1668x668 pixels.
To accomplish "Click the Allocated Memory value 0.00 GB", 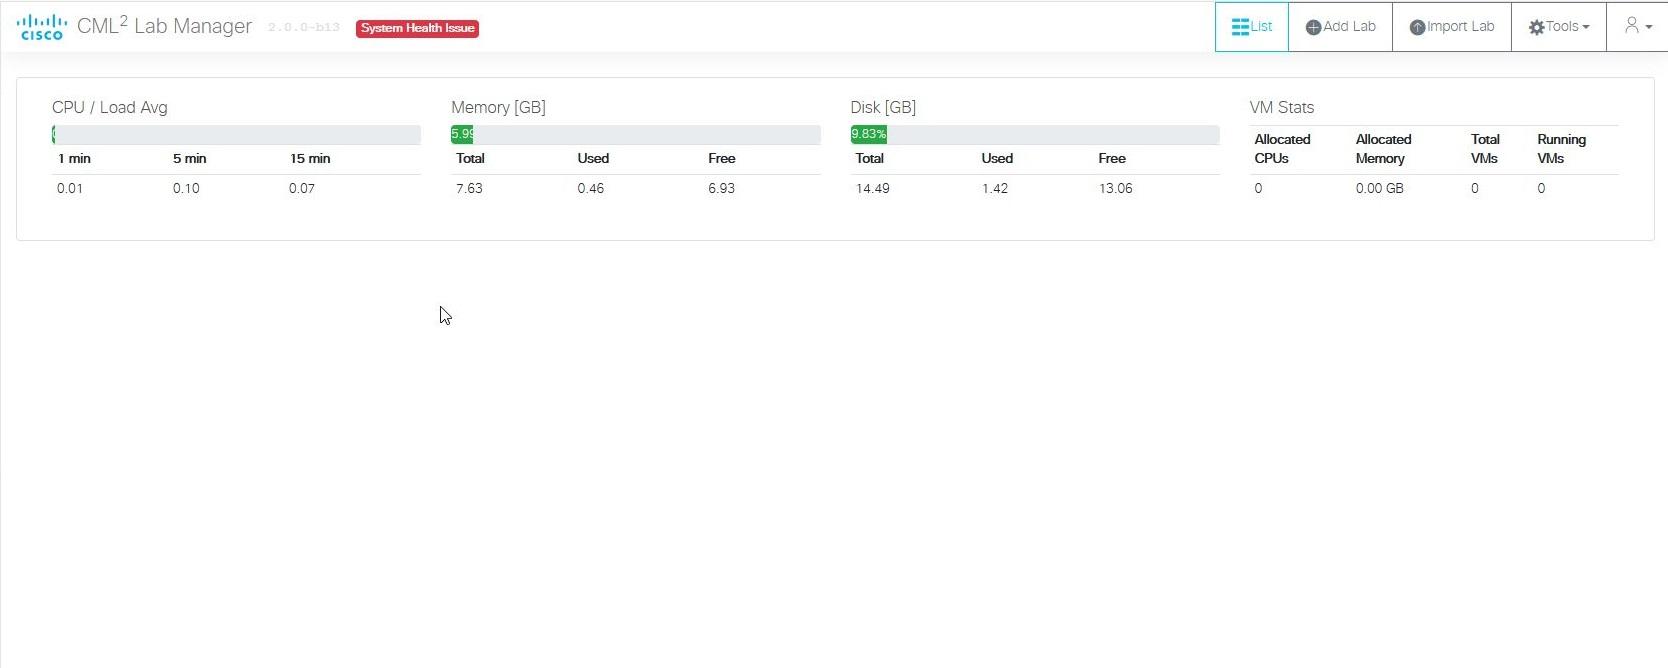I will [1380, 188].
